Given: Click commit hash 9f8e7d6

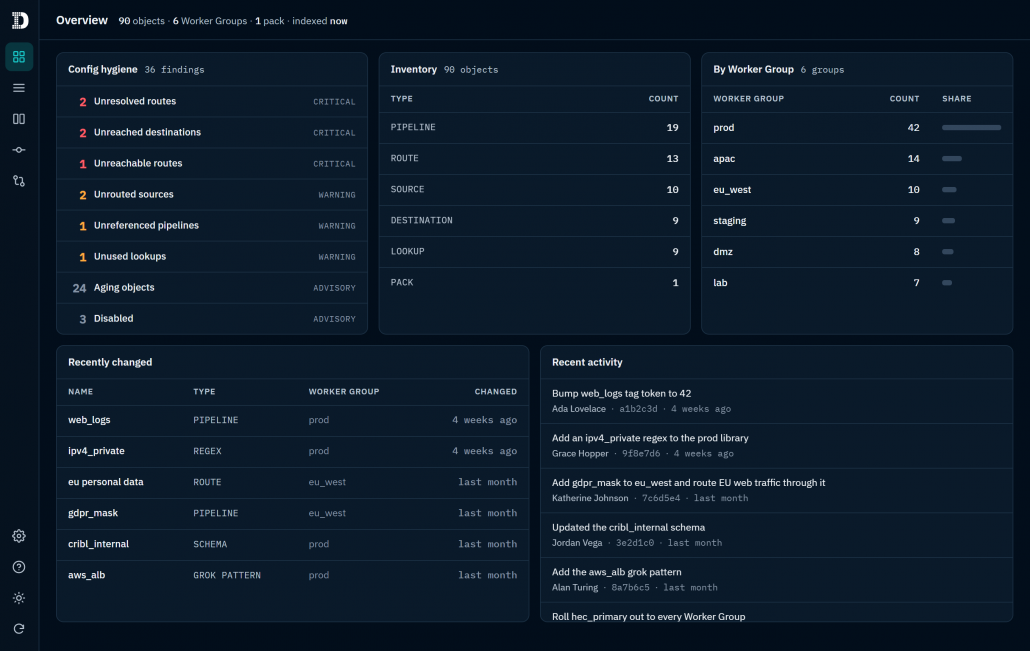Looking at the screenshot, I should 640,453.
